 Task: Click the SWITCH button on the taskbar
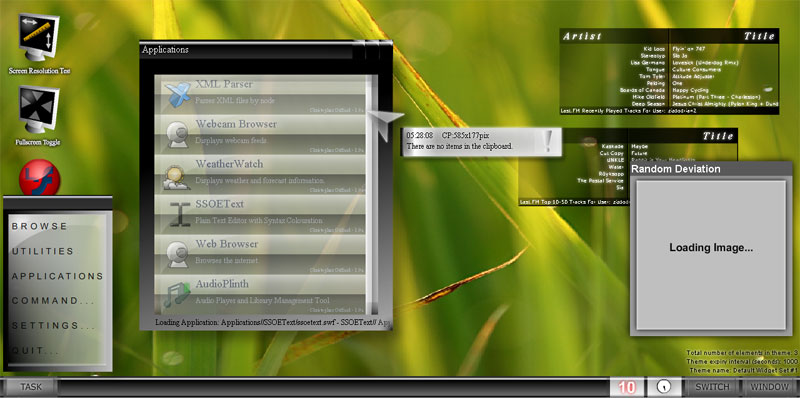[x=712, y=387]
